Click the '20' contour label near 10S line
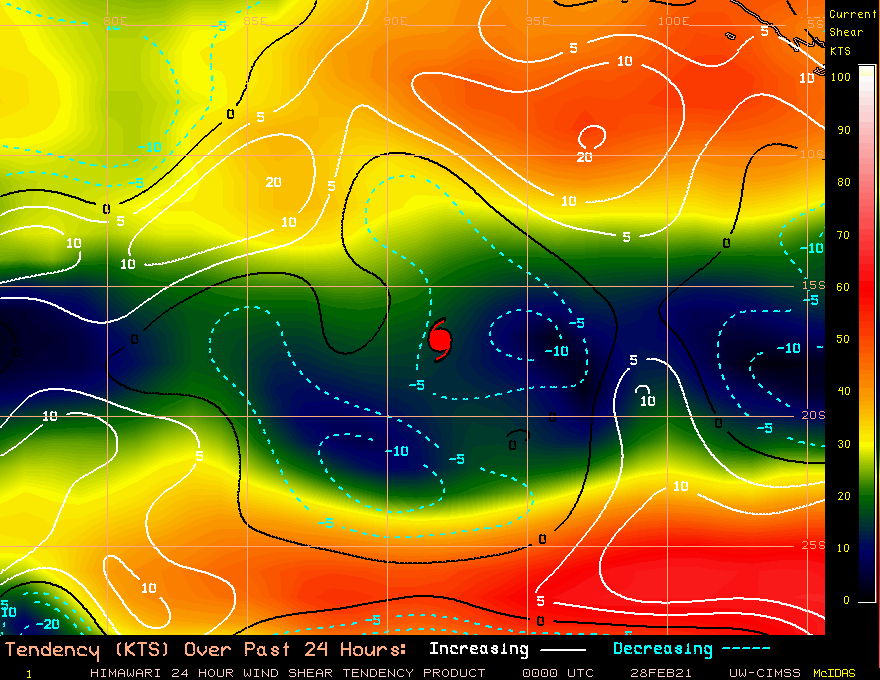 point(584,157)
